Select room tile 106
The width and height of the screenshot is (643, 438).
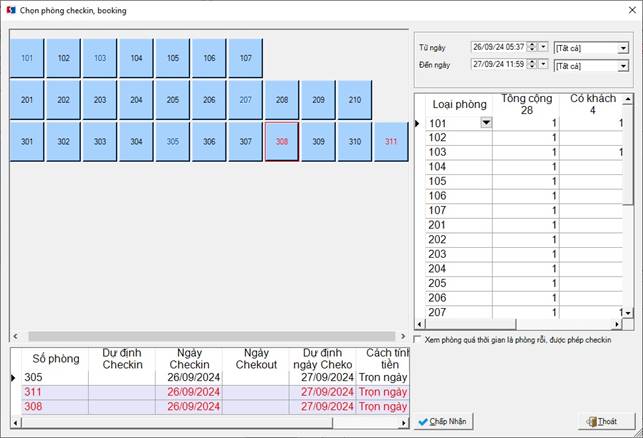coord(209,58)
